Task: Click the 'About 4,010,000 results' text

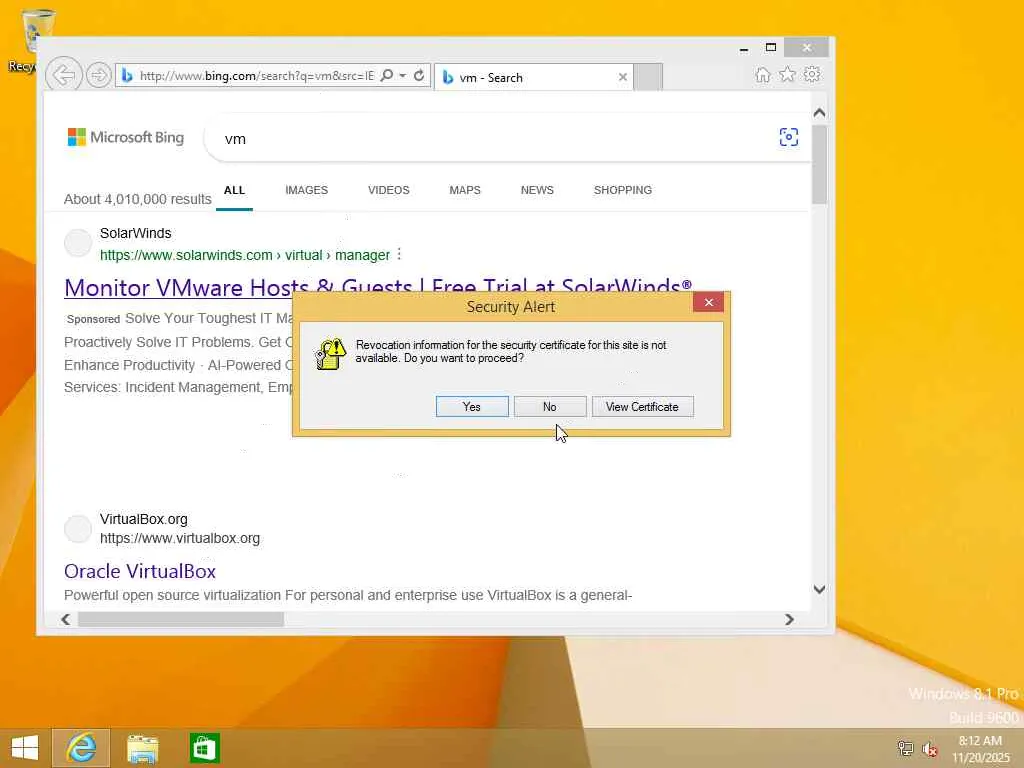Action: point(138,199)
